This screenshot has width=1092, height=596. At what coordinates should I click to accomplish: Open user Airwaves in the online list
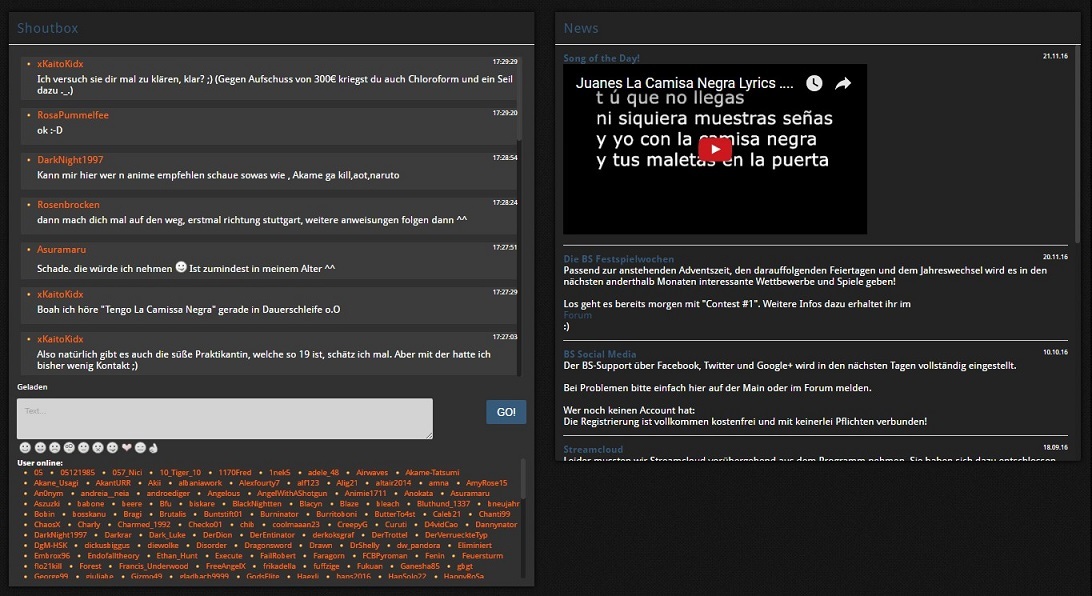tap(372, 472)
